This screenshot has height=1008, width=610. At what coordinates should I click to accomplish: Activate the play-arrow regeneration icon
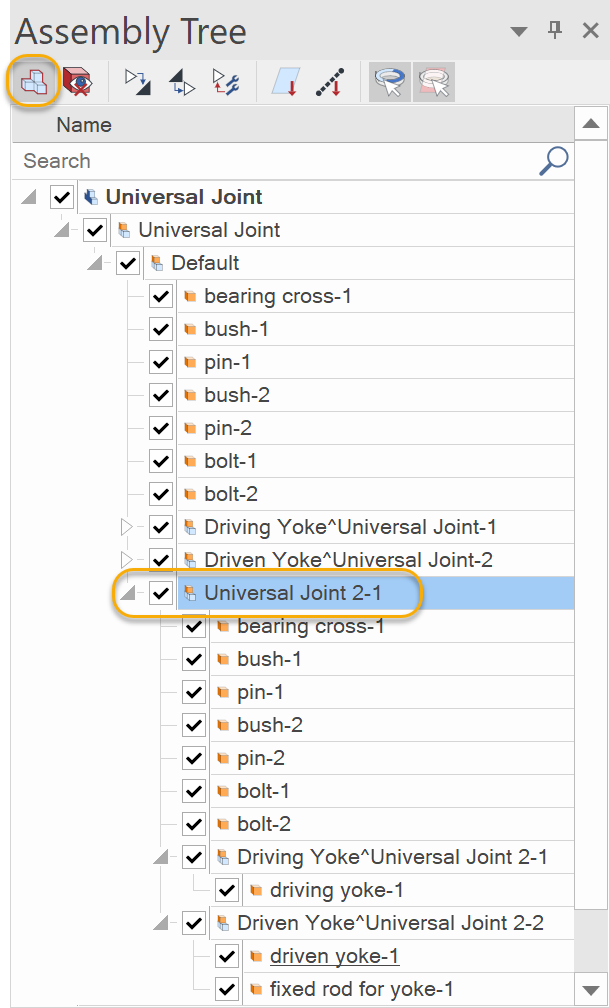pyautogui.click(x=136, y=82)
